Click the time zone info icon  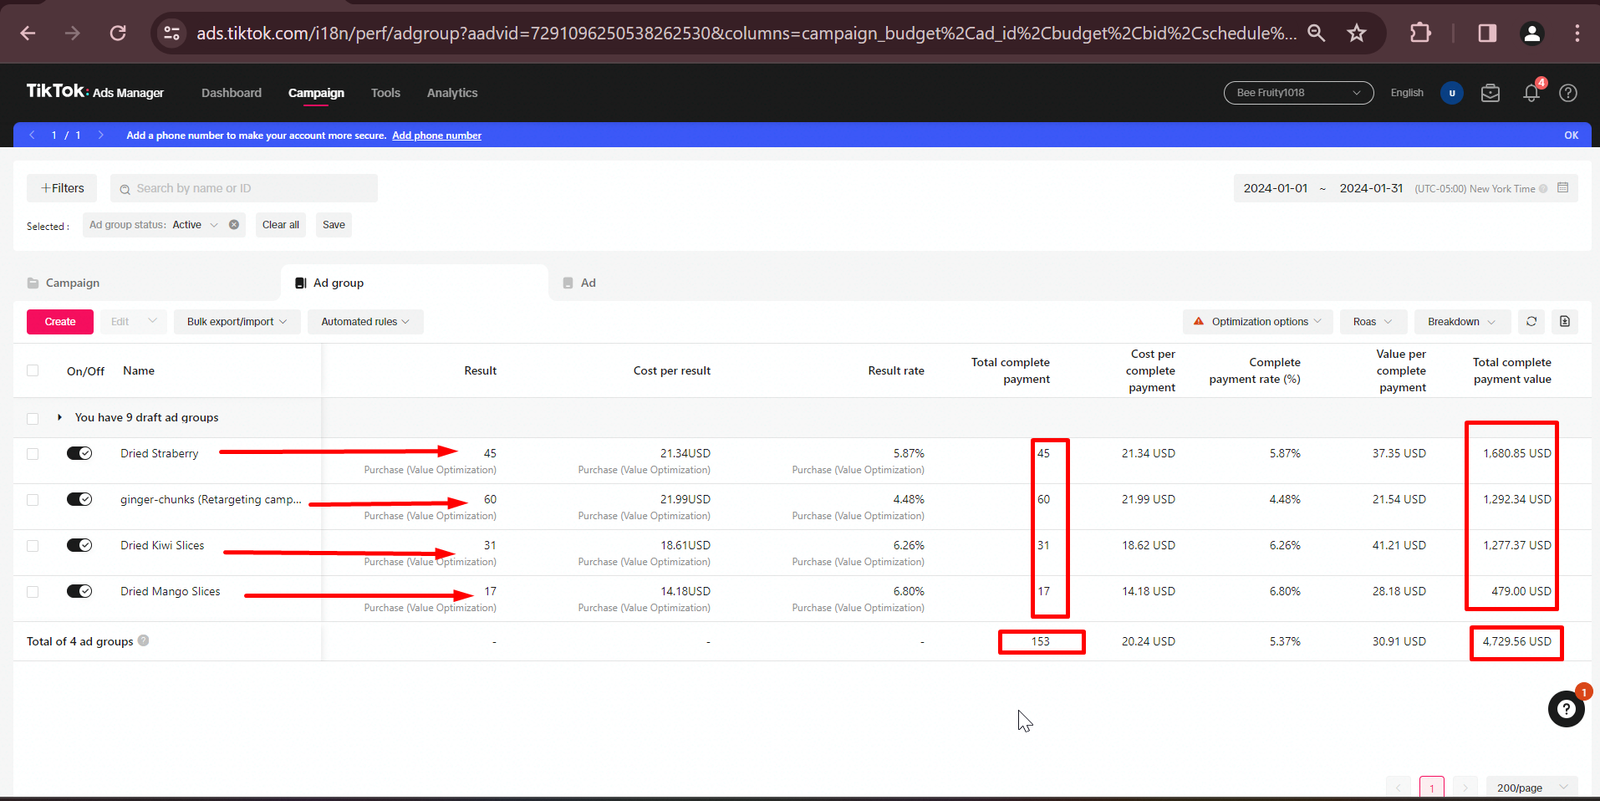(x=1543, y=189)
